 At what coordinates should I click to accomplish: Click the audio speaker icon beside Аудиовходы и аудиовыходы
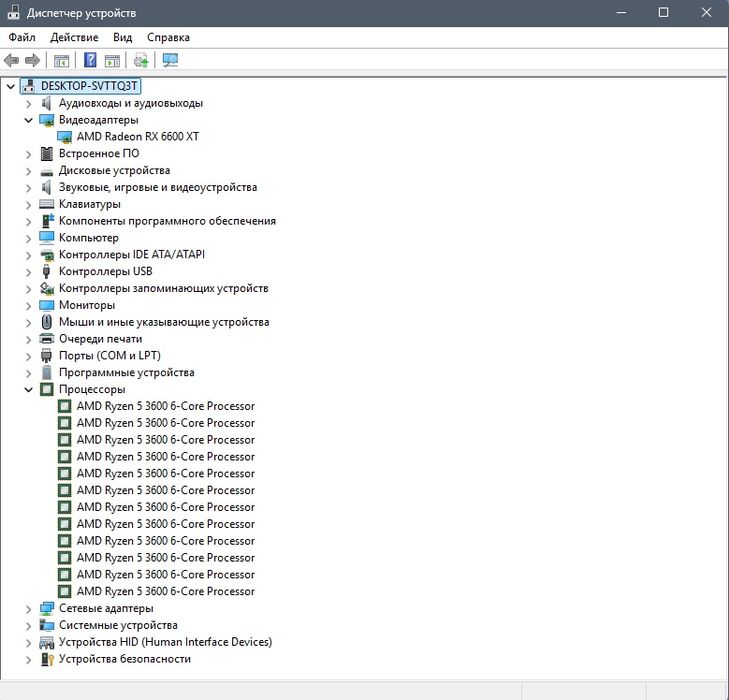point(46,103)
